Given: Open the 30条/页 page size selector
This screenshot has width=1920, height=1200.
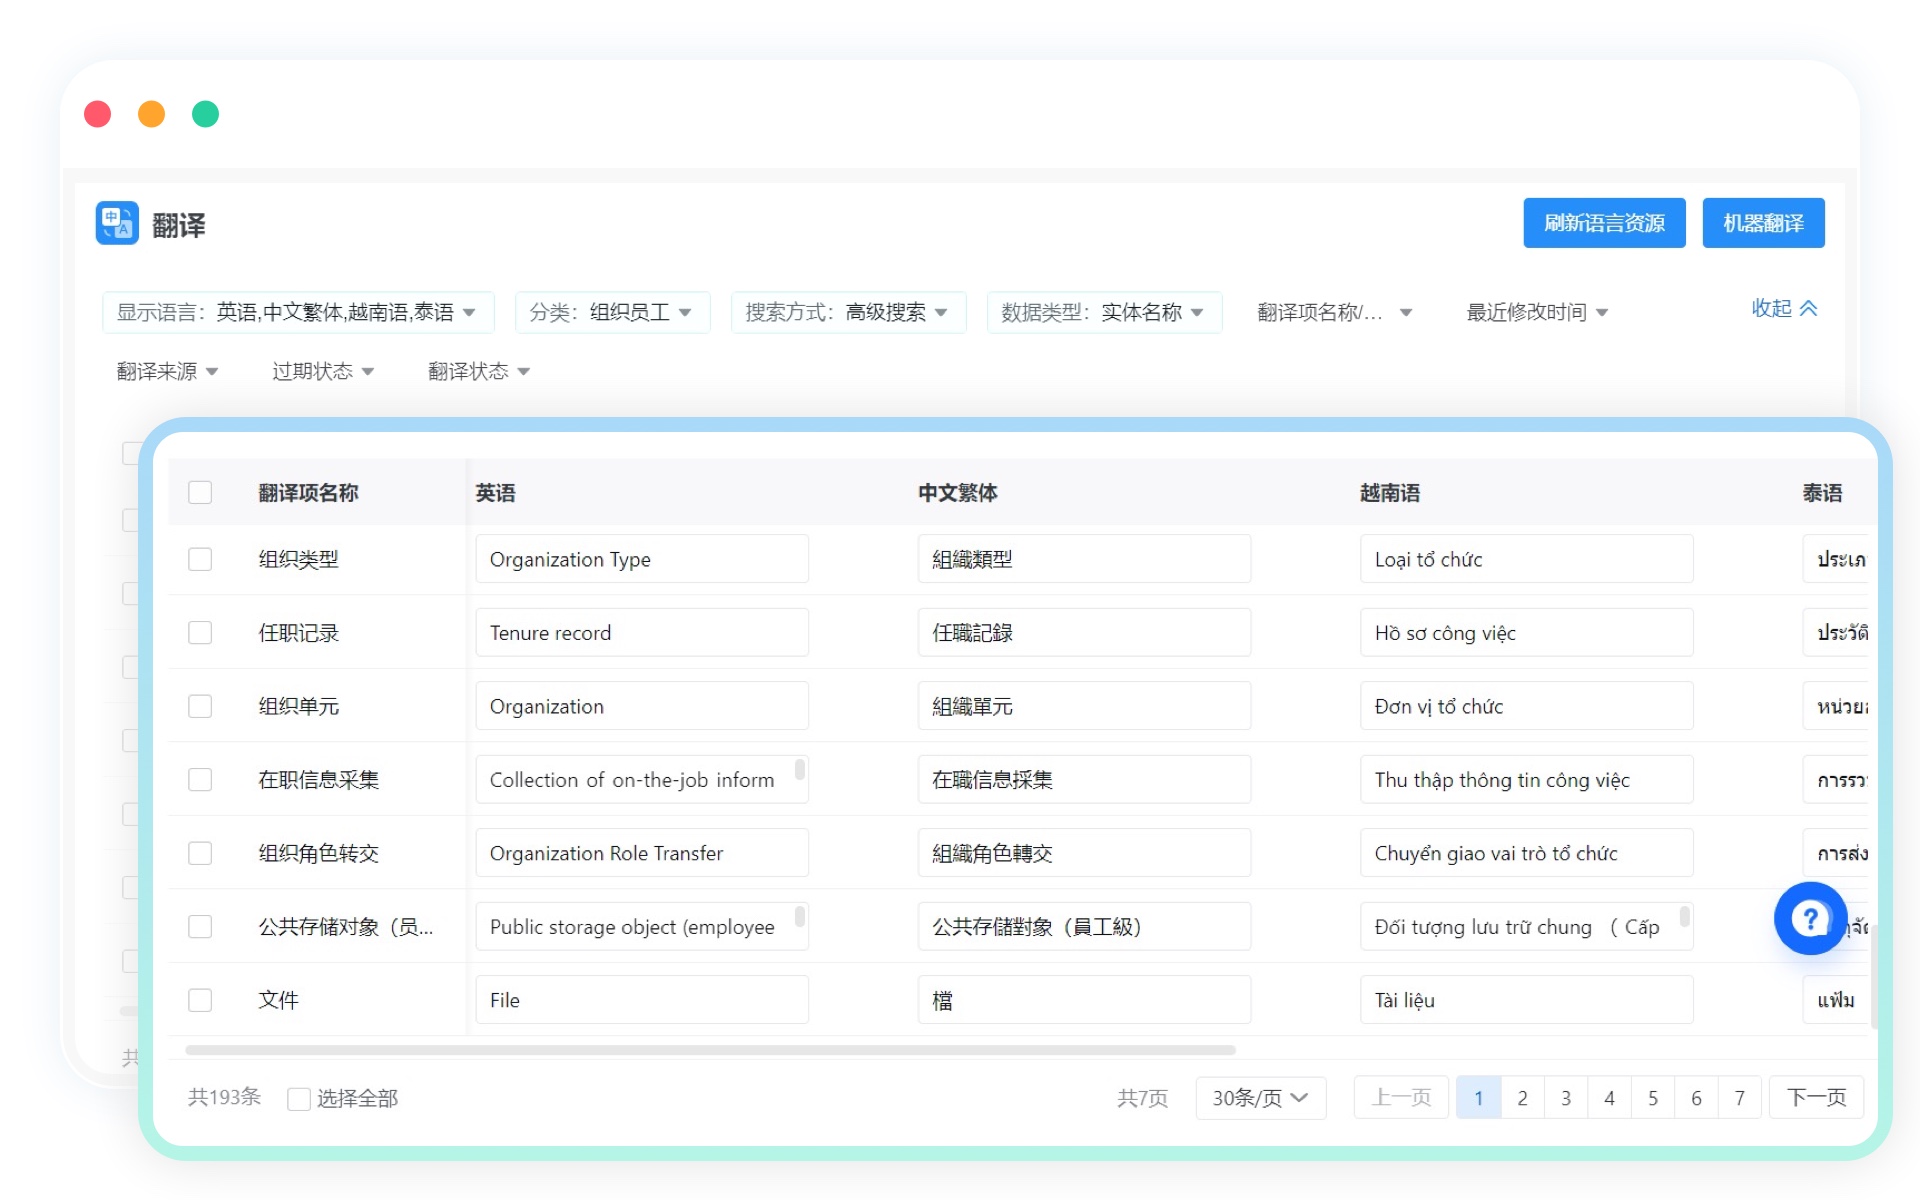Looking at the screenshot, I should pos(1260,1098).
